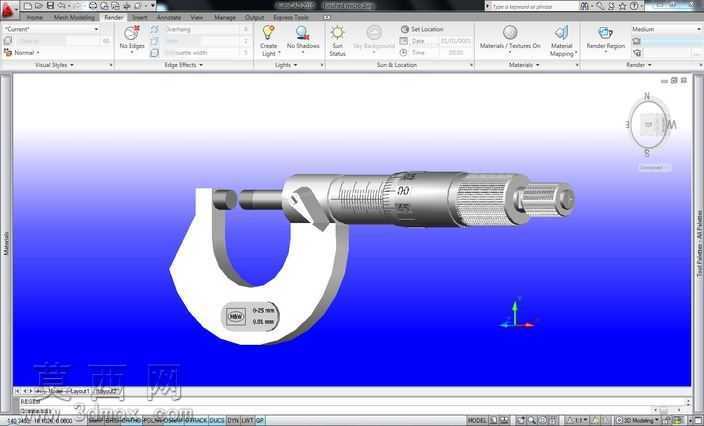Expand the Edge Effects panel
Screen dimensions: 704x426
click(x=183, y=65)
